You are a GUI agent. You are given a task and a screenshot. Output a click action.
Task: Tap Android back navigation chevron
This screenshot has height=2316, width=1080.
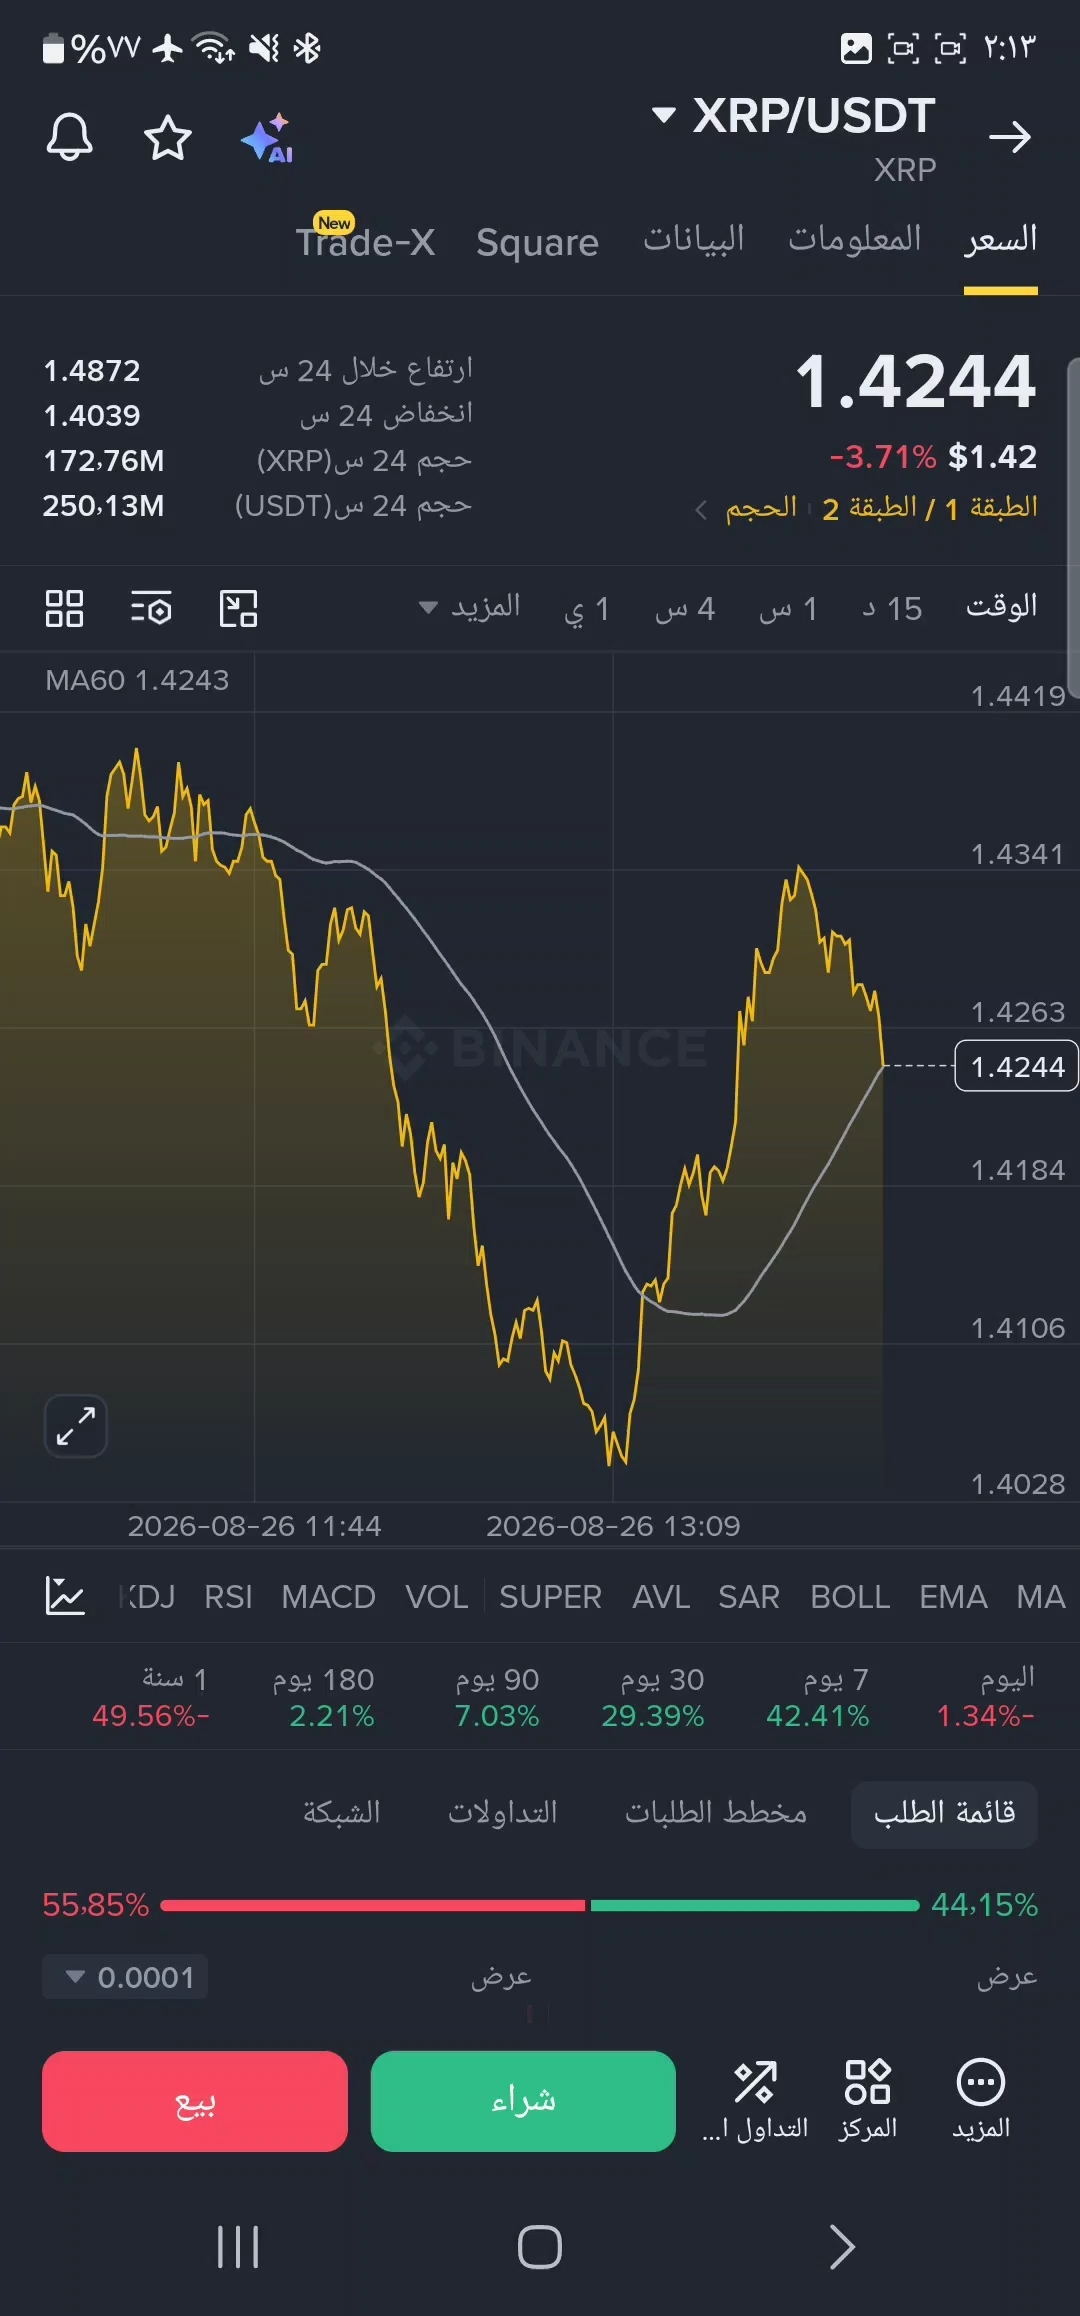pyautogui.click(x=842, y=2247)
